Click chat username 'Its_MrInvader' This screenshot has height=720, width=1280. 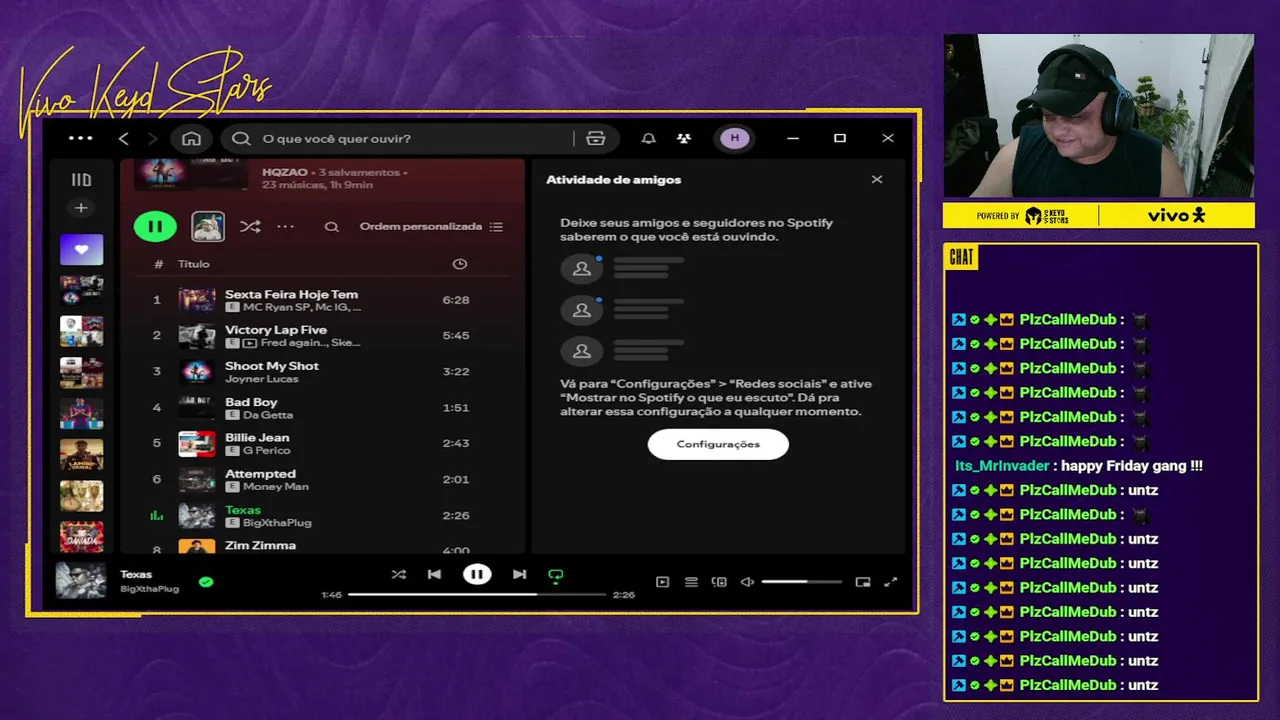[1002, 466]
